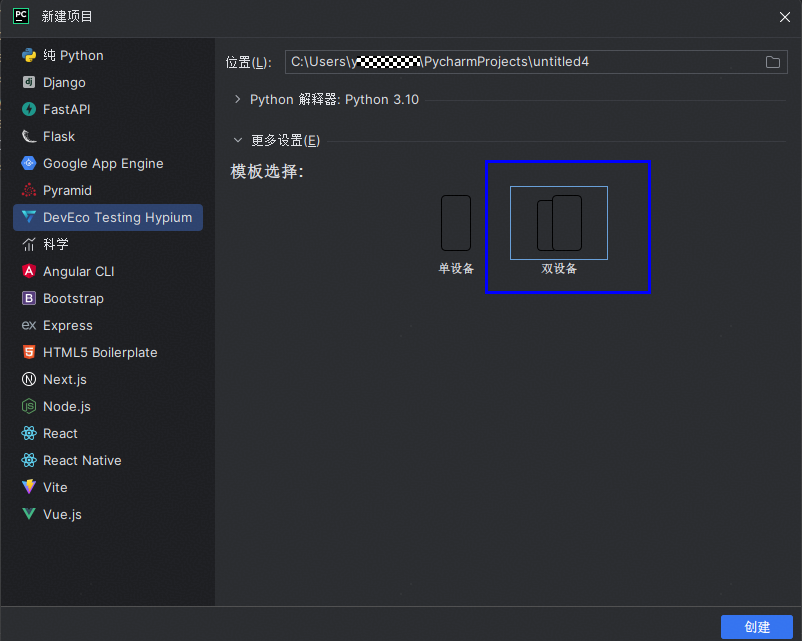This screenshot has height=641, width=802.
Task: Select the Vite icon
Action: point(29,487)
